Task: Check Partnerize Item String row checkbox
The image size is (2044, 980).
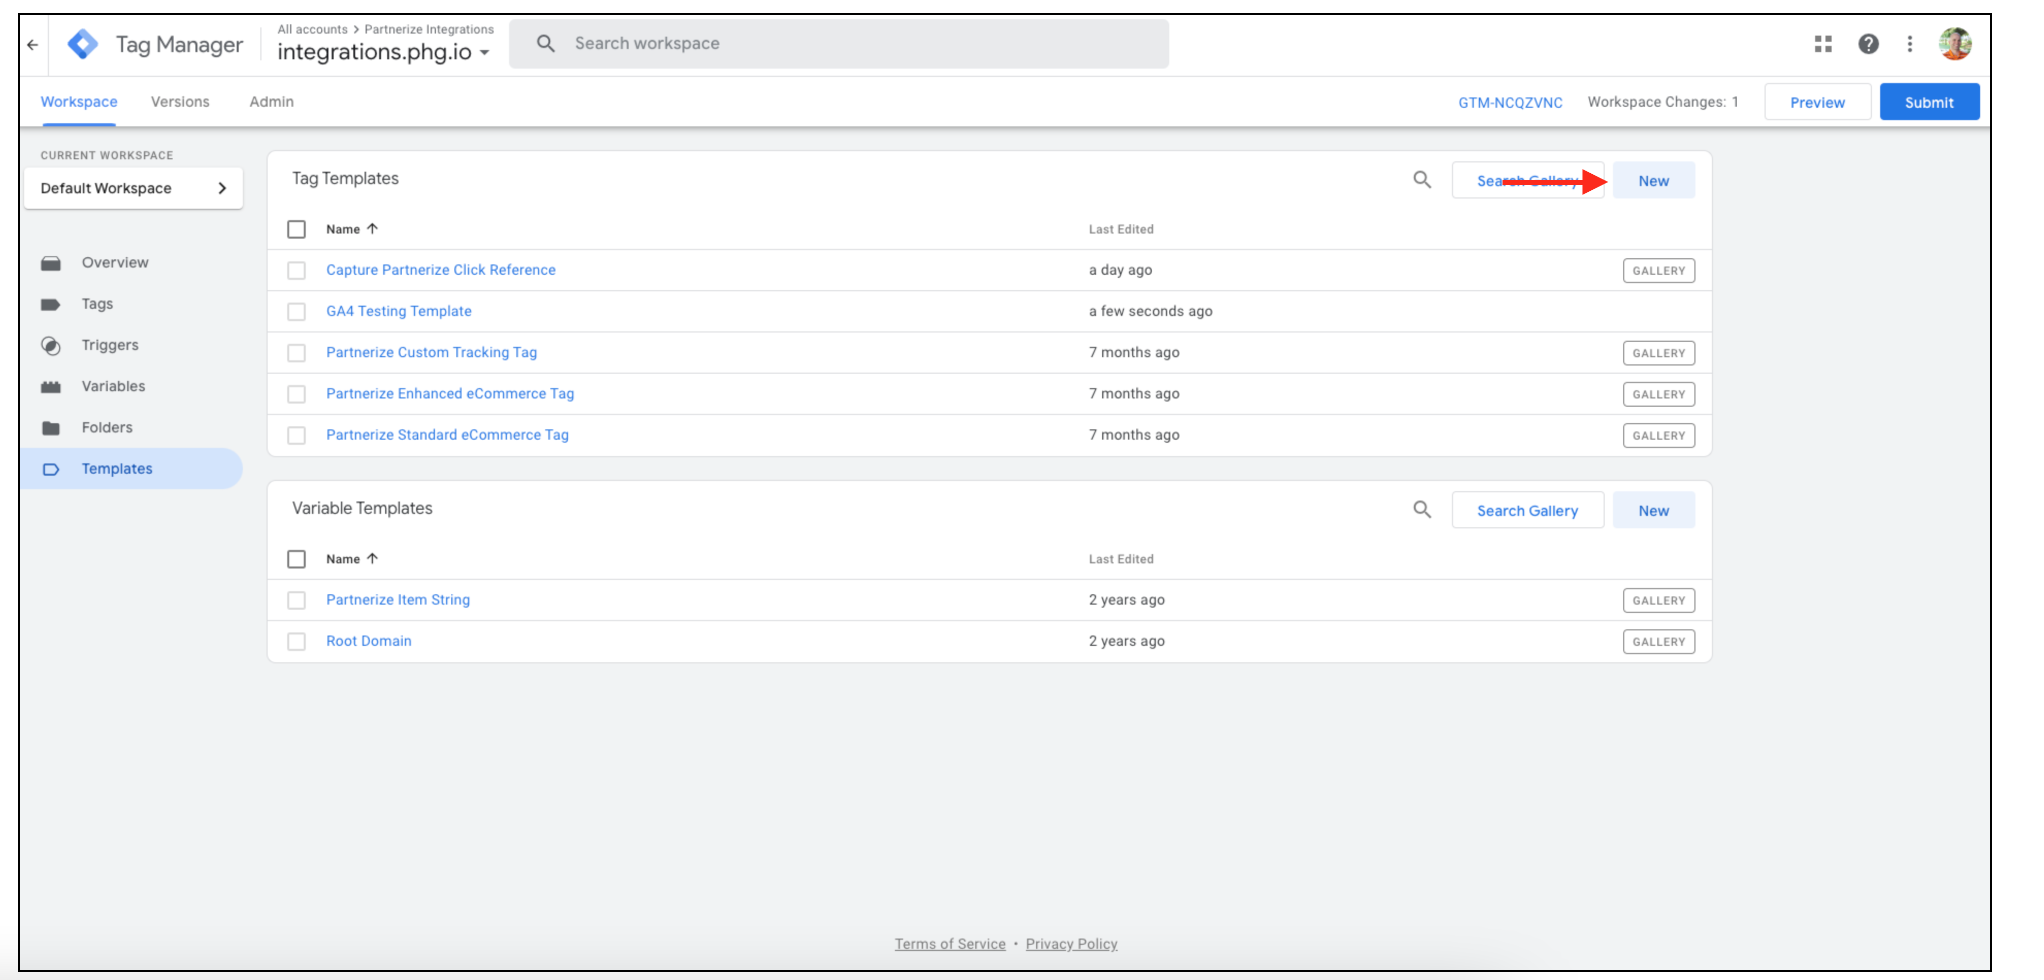Action: (297, 600)
